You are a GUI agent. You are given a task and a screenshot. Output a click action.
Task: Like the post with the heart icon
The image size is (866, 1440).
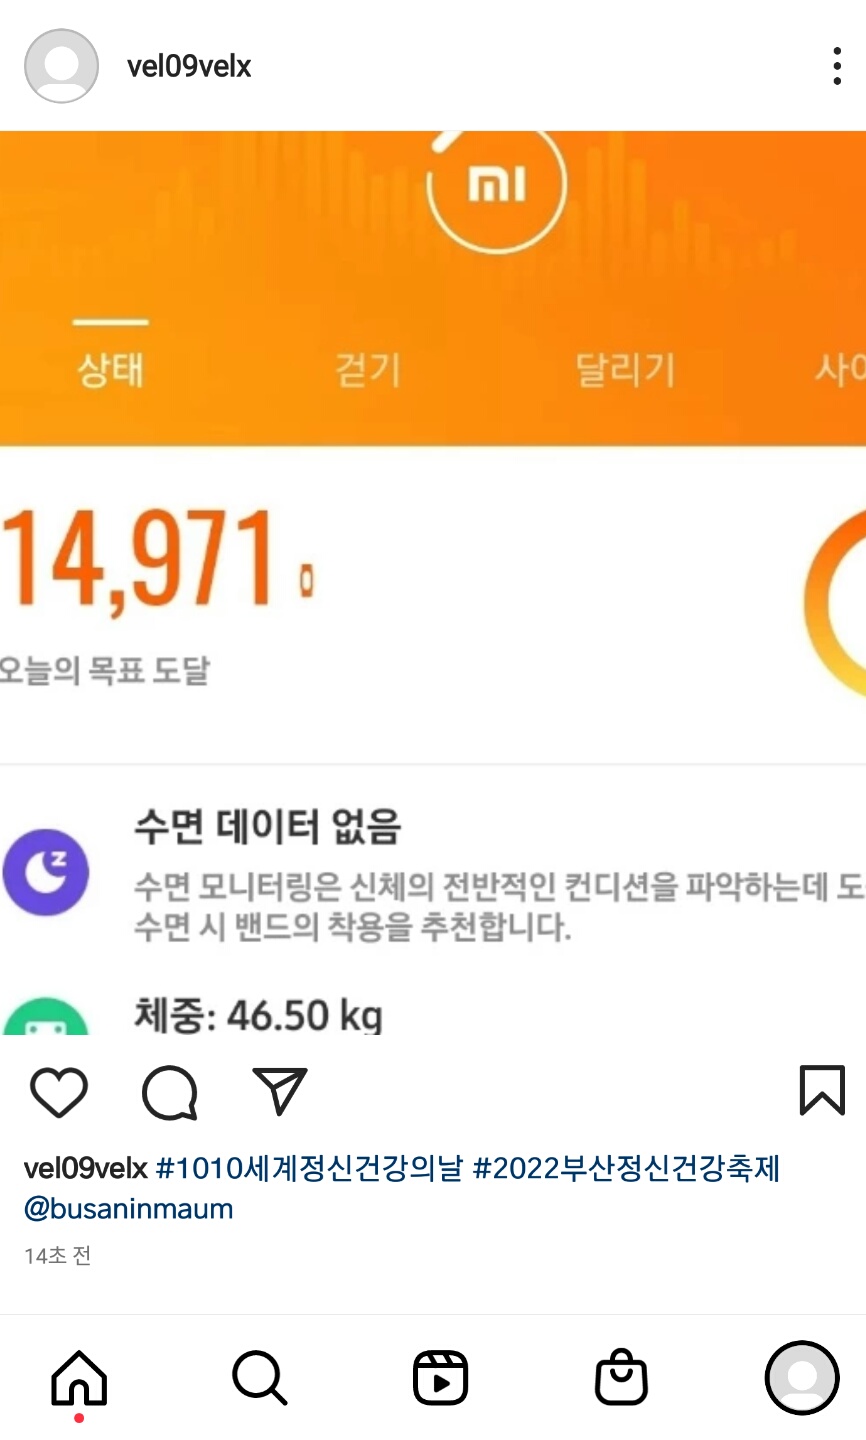[59, 1091]
